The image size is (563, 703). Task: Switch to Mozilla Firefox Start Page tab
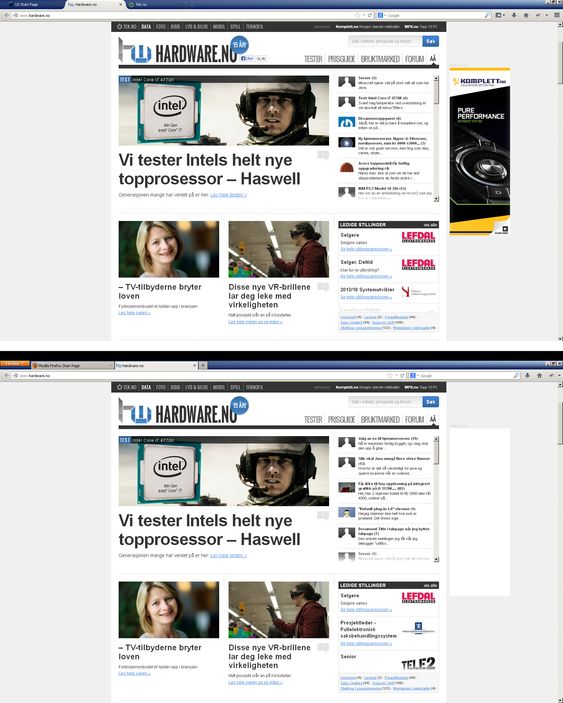pyautogui.click(x=72, y=366)
